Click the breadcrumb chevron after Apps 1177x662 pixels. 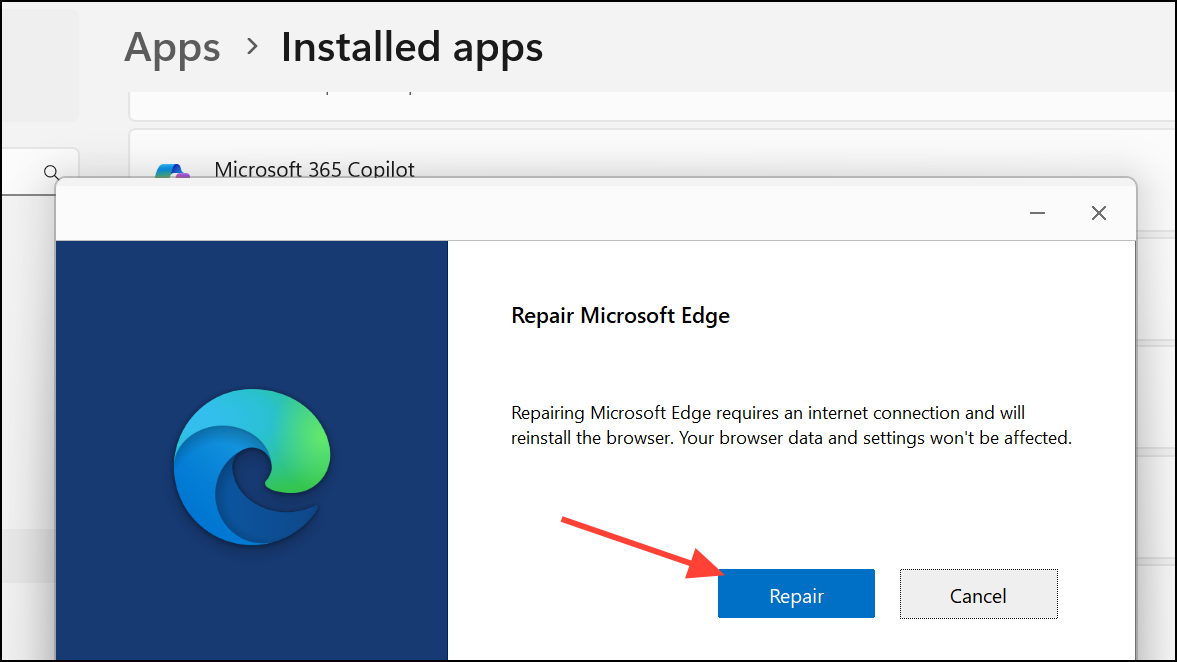click(252, 46)
